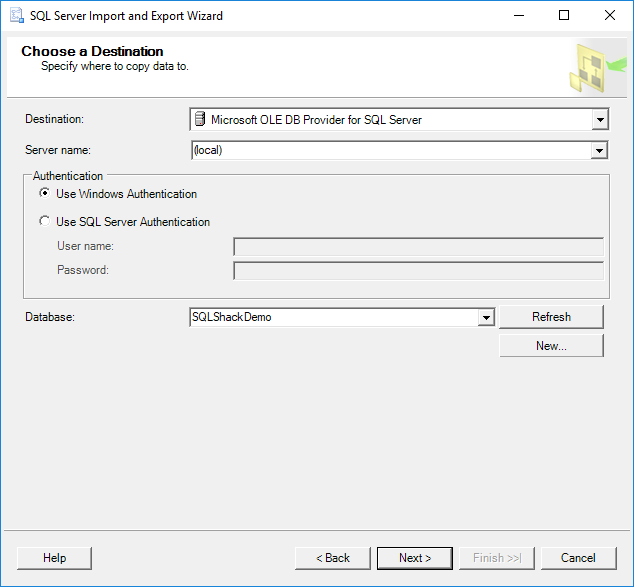Open the Destination dropdown arrow
The height and width of the screenshot is (587, 634).
point(600,120)
